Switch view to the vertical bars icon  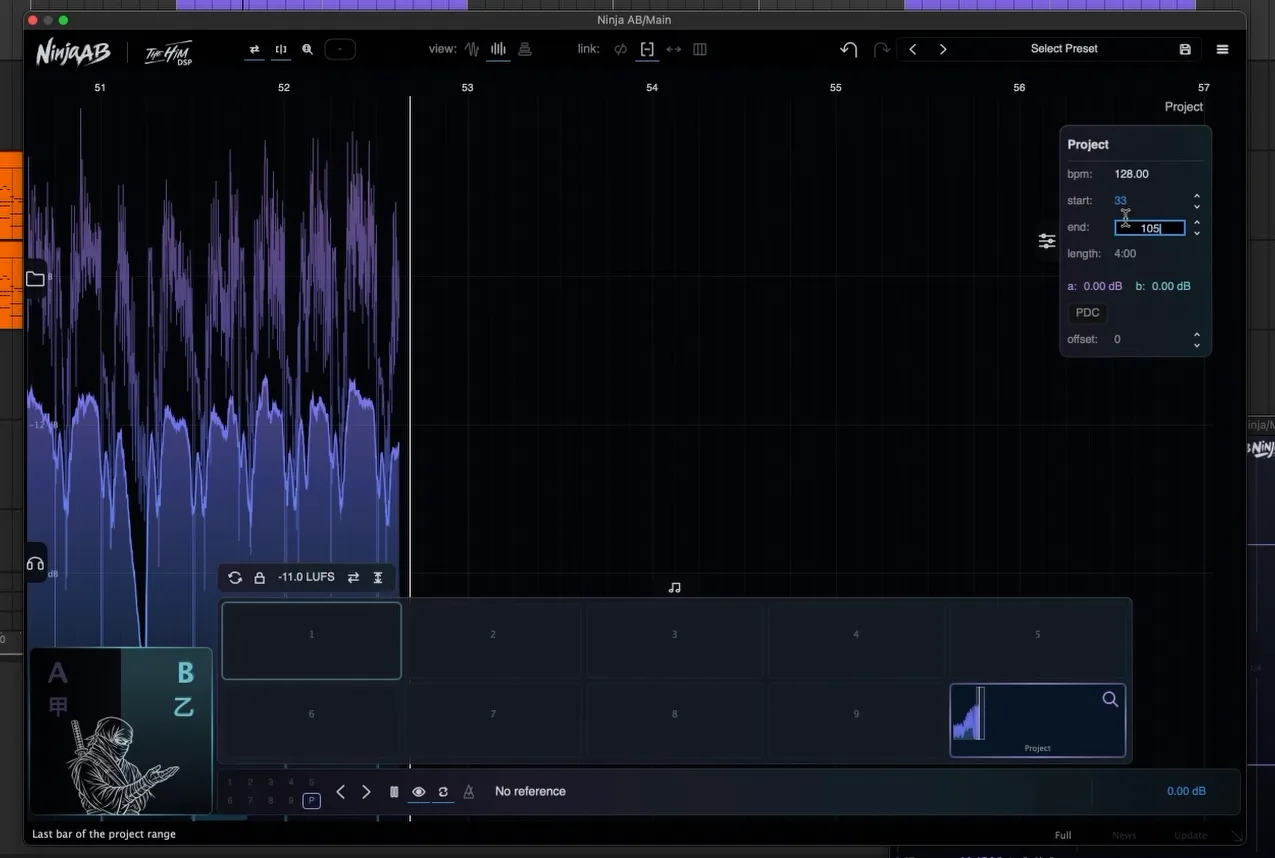coord(498,49)
